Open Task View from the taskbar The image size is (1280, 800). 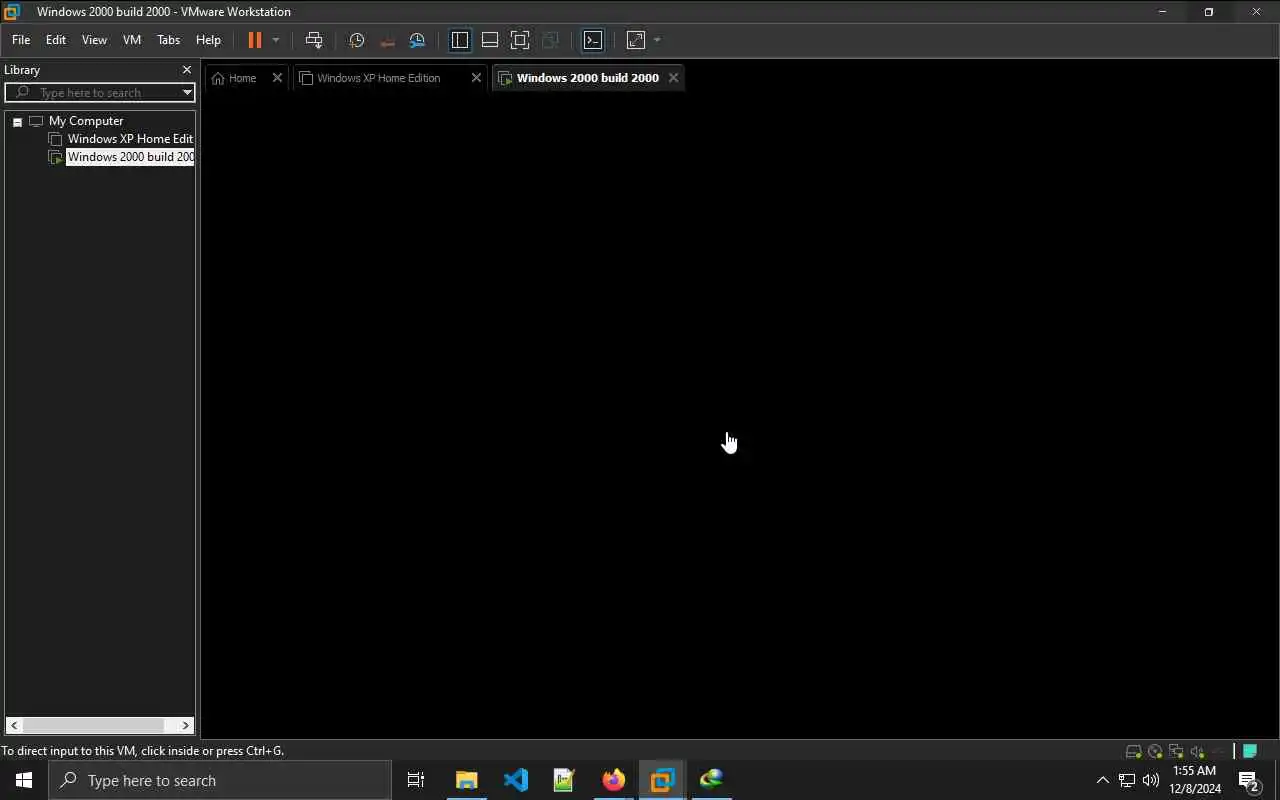[416, 780]
